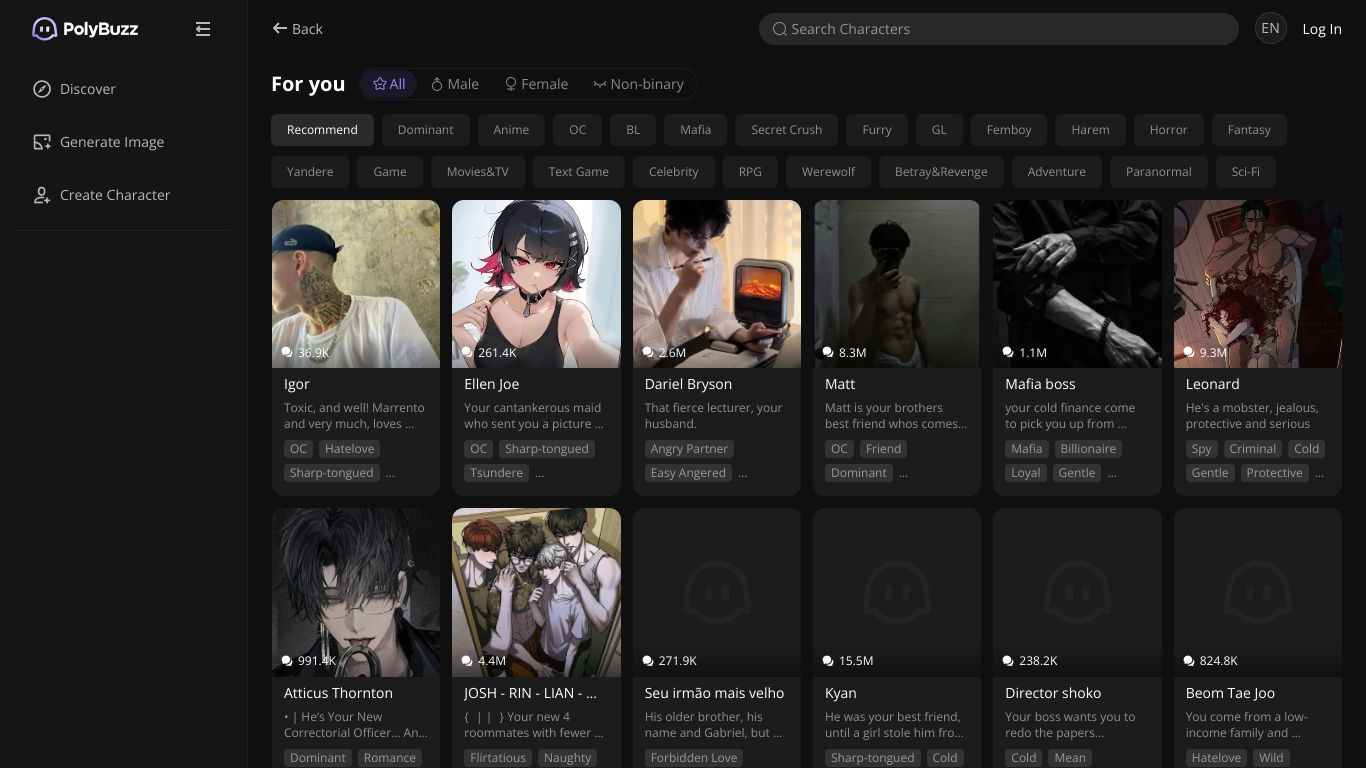Screen dimensions: 1366x768
Task: Select the Horror category tag
Action: pos(1168,130)
